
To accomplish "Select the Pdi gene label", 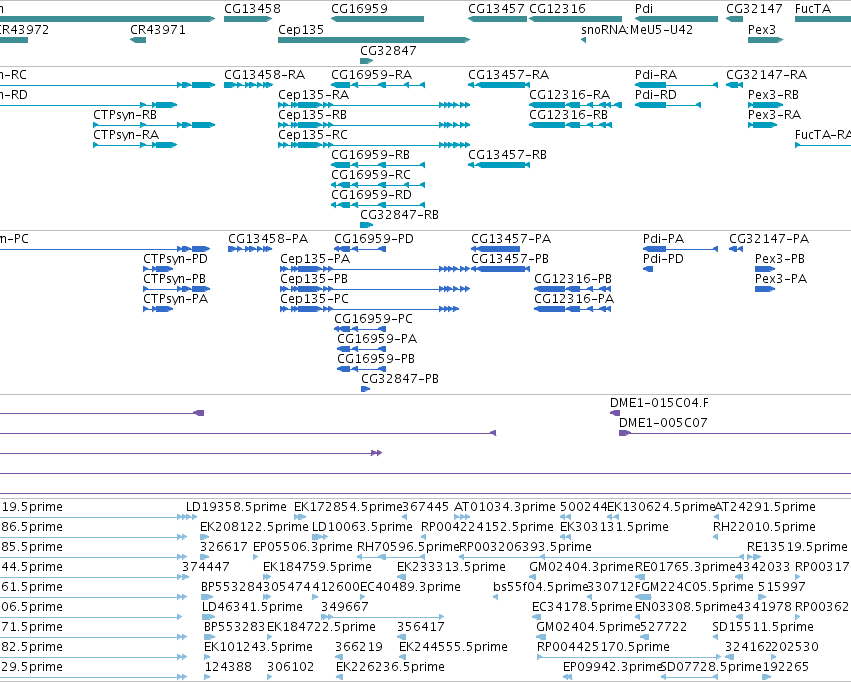I will (644, 9).
